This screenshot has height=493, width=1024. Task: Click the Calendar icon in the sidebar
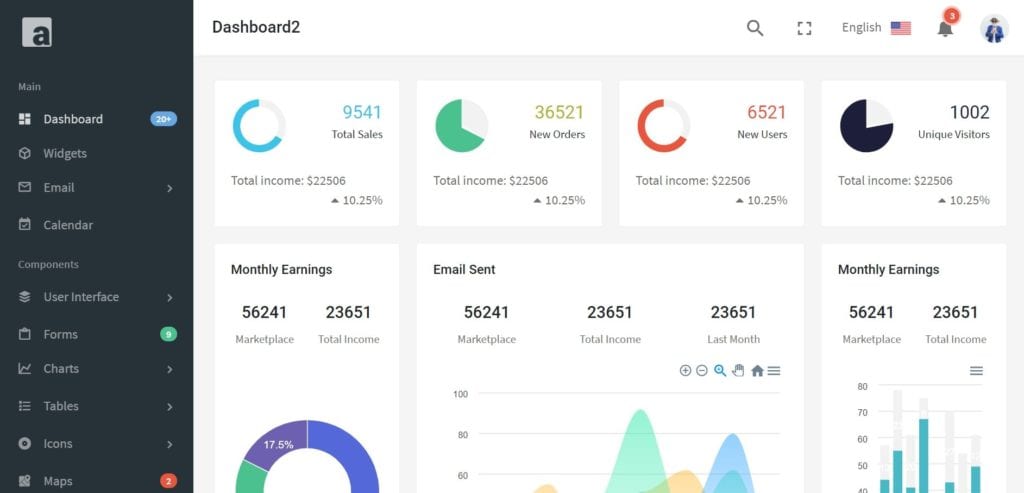pos(25,225)
